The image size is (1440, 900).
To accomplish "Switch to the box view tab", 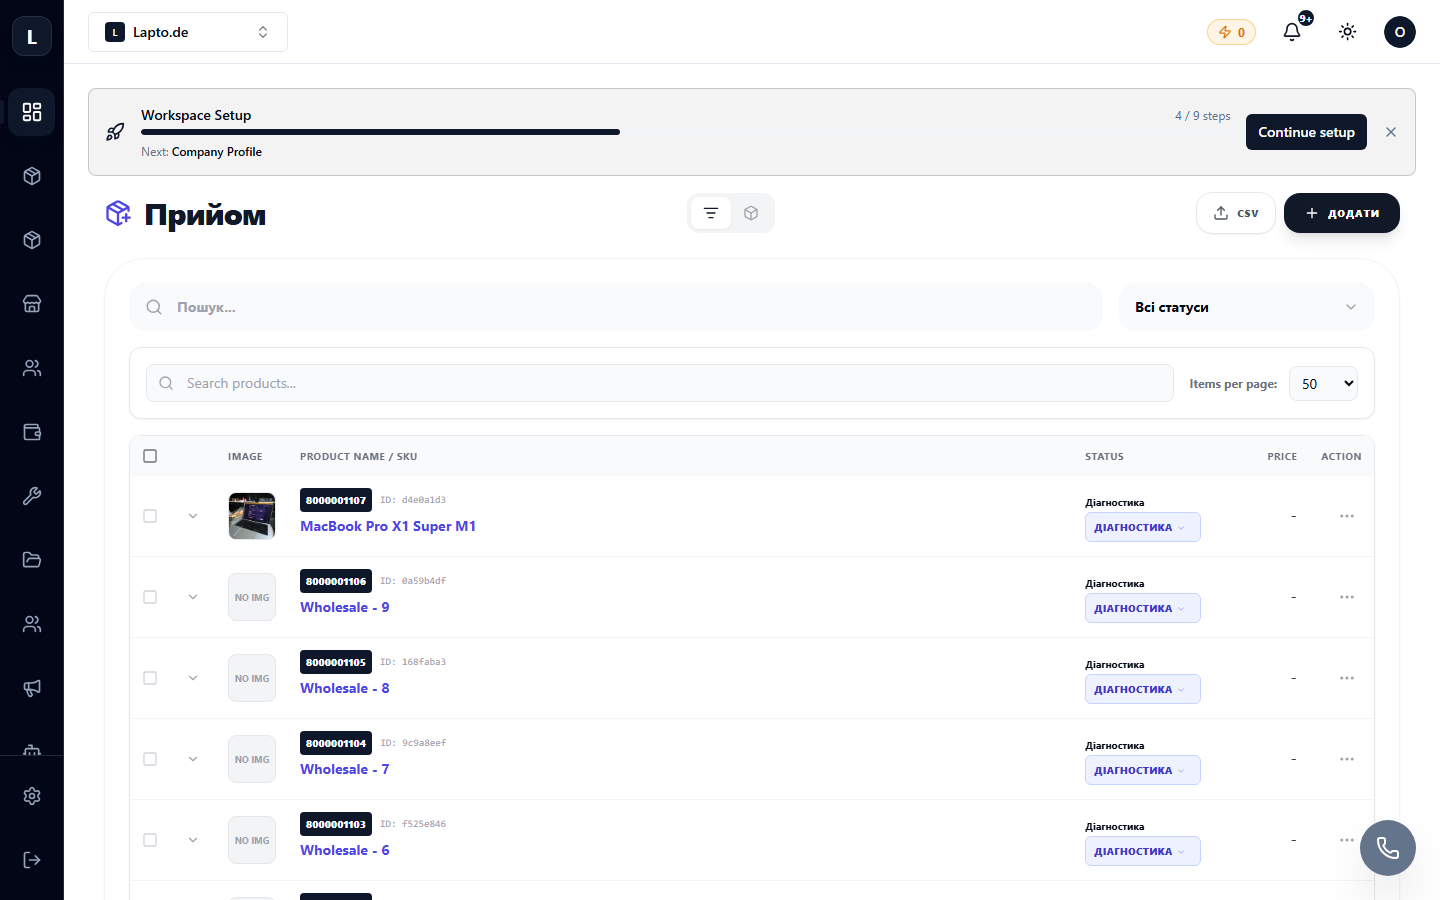I will click(751, 213).
